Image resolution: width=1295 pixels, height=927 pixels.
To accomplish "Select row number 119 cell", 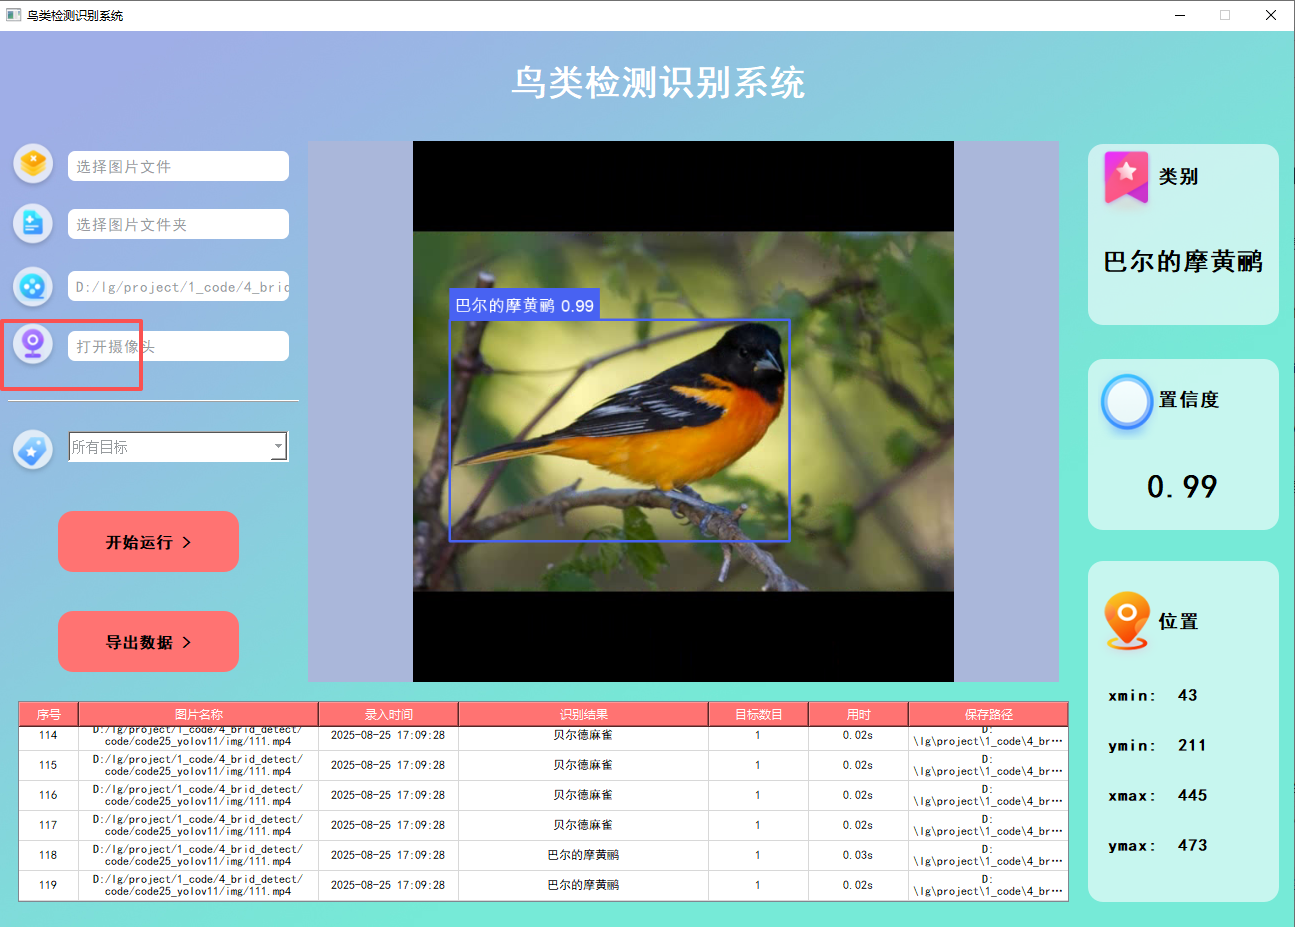I will (49, 885).
